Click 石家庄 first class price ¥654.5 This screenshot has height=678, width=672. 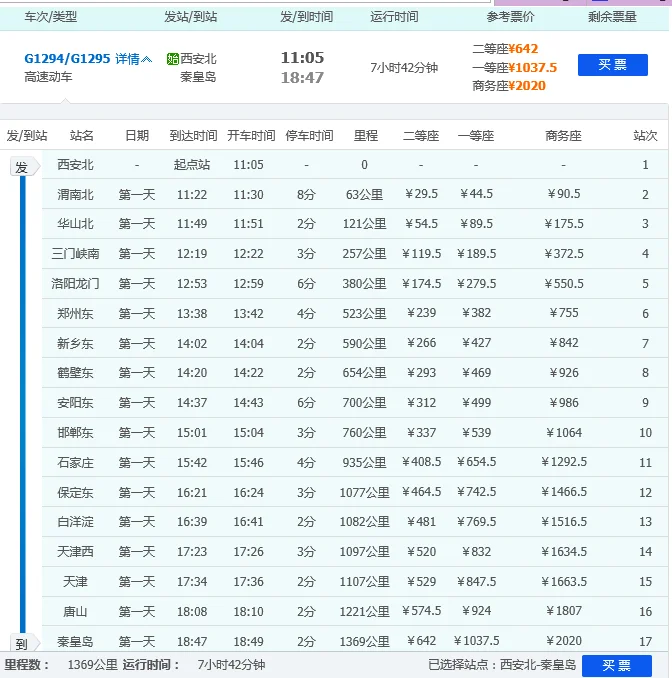pyautogui.click(x=476, y=462)
